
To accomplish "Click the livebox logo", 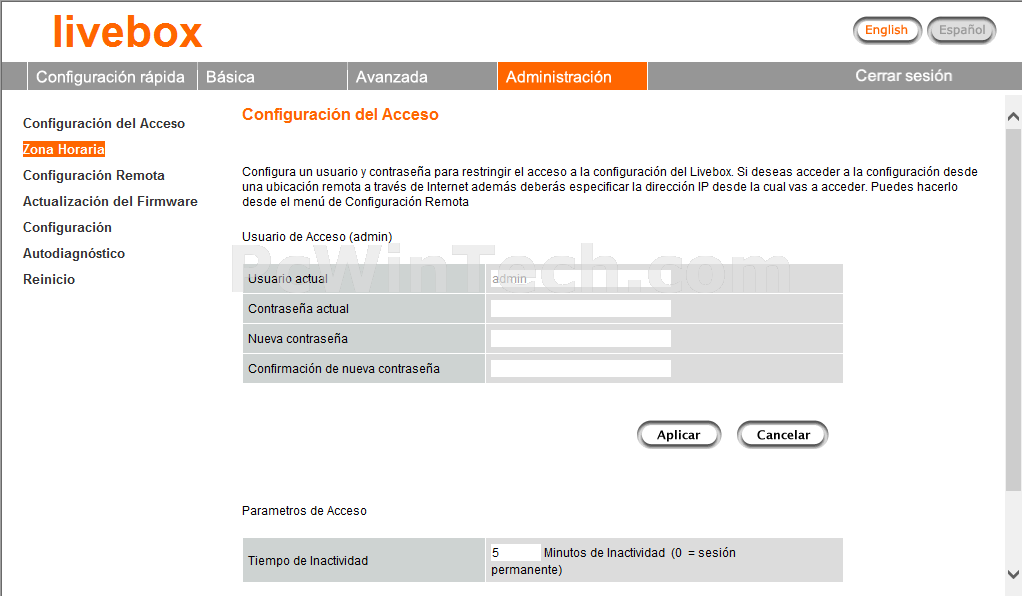I will click(x=128, y=33).
